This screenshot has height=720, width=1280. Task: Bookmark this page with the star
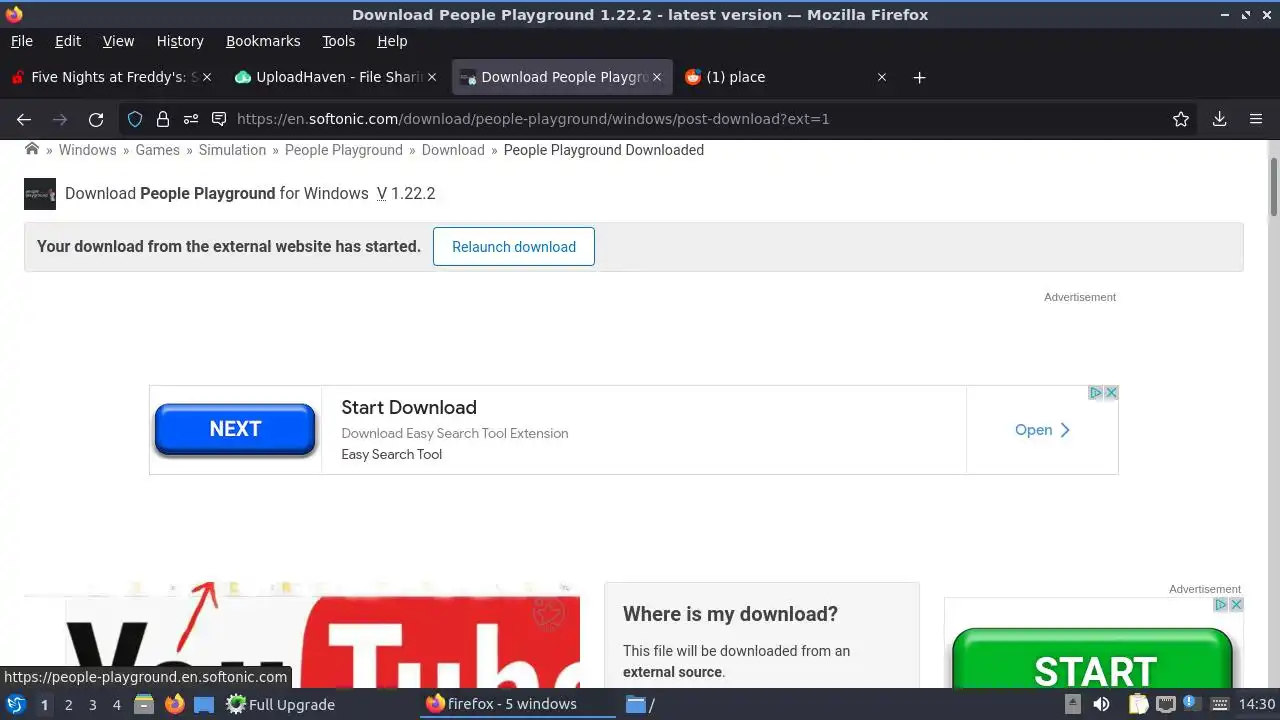point(1181,119)
